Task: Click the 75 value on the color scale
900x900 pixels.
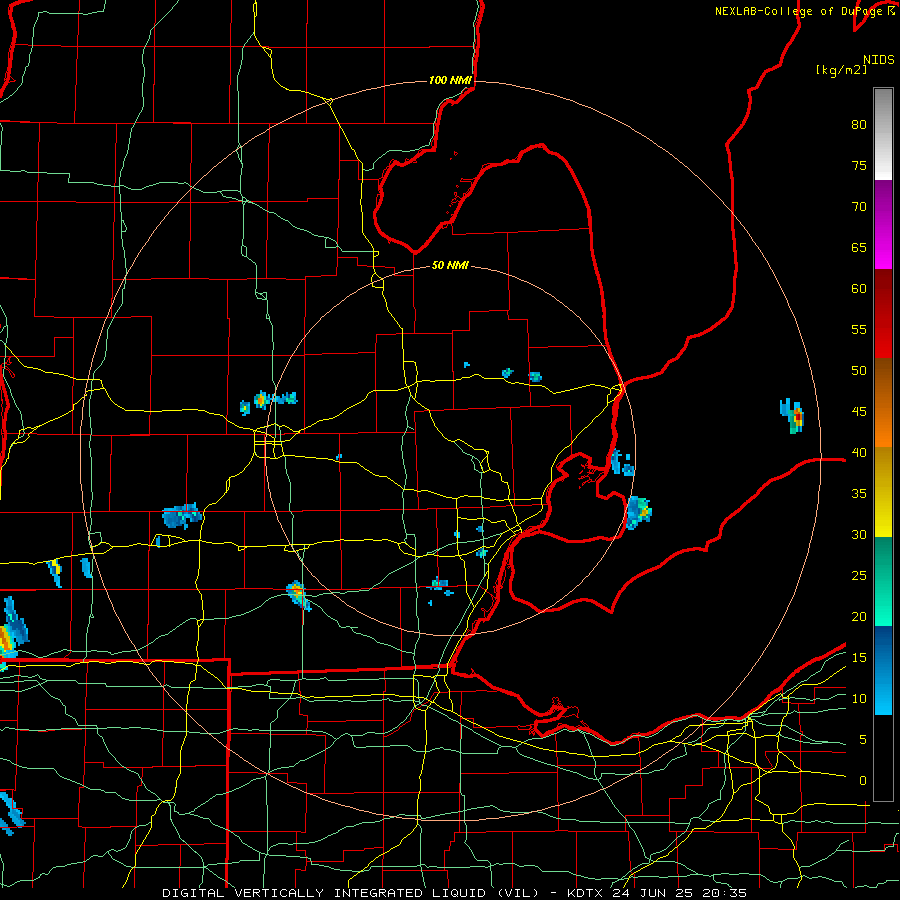Action: click(x=859, y=165)
